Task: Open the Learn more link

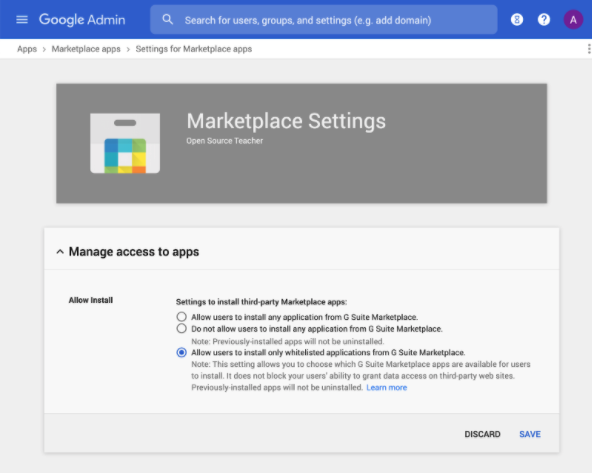Action: click(386, 387)
